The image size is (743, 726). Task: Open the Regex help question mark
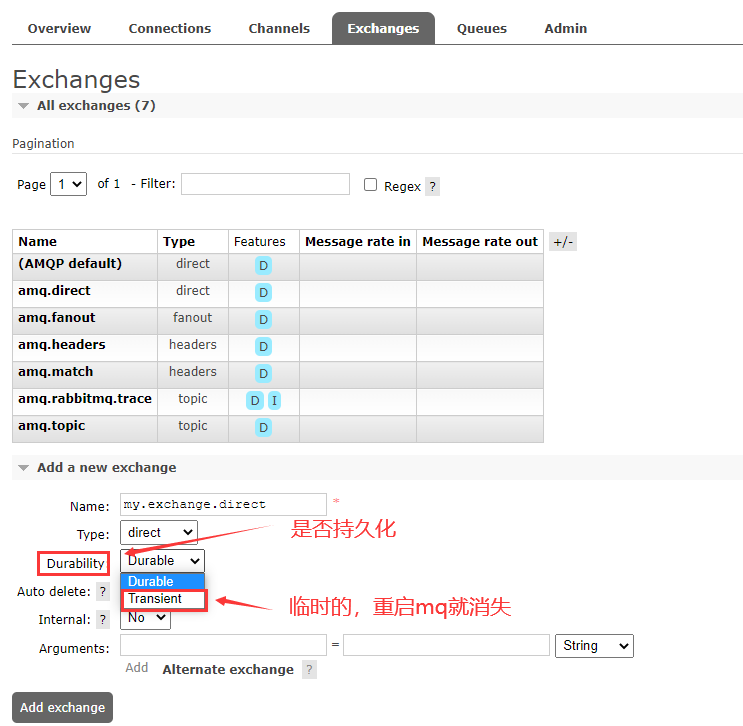pyautogui.click(x=432, y=187)
